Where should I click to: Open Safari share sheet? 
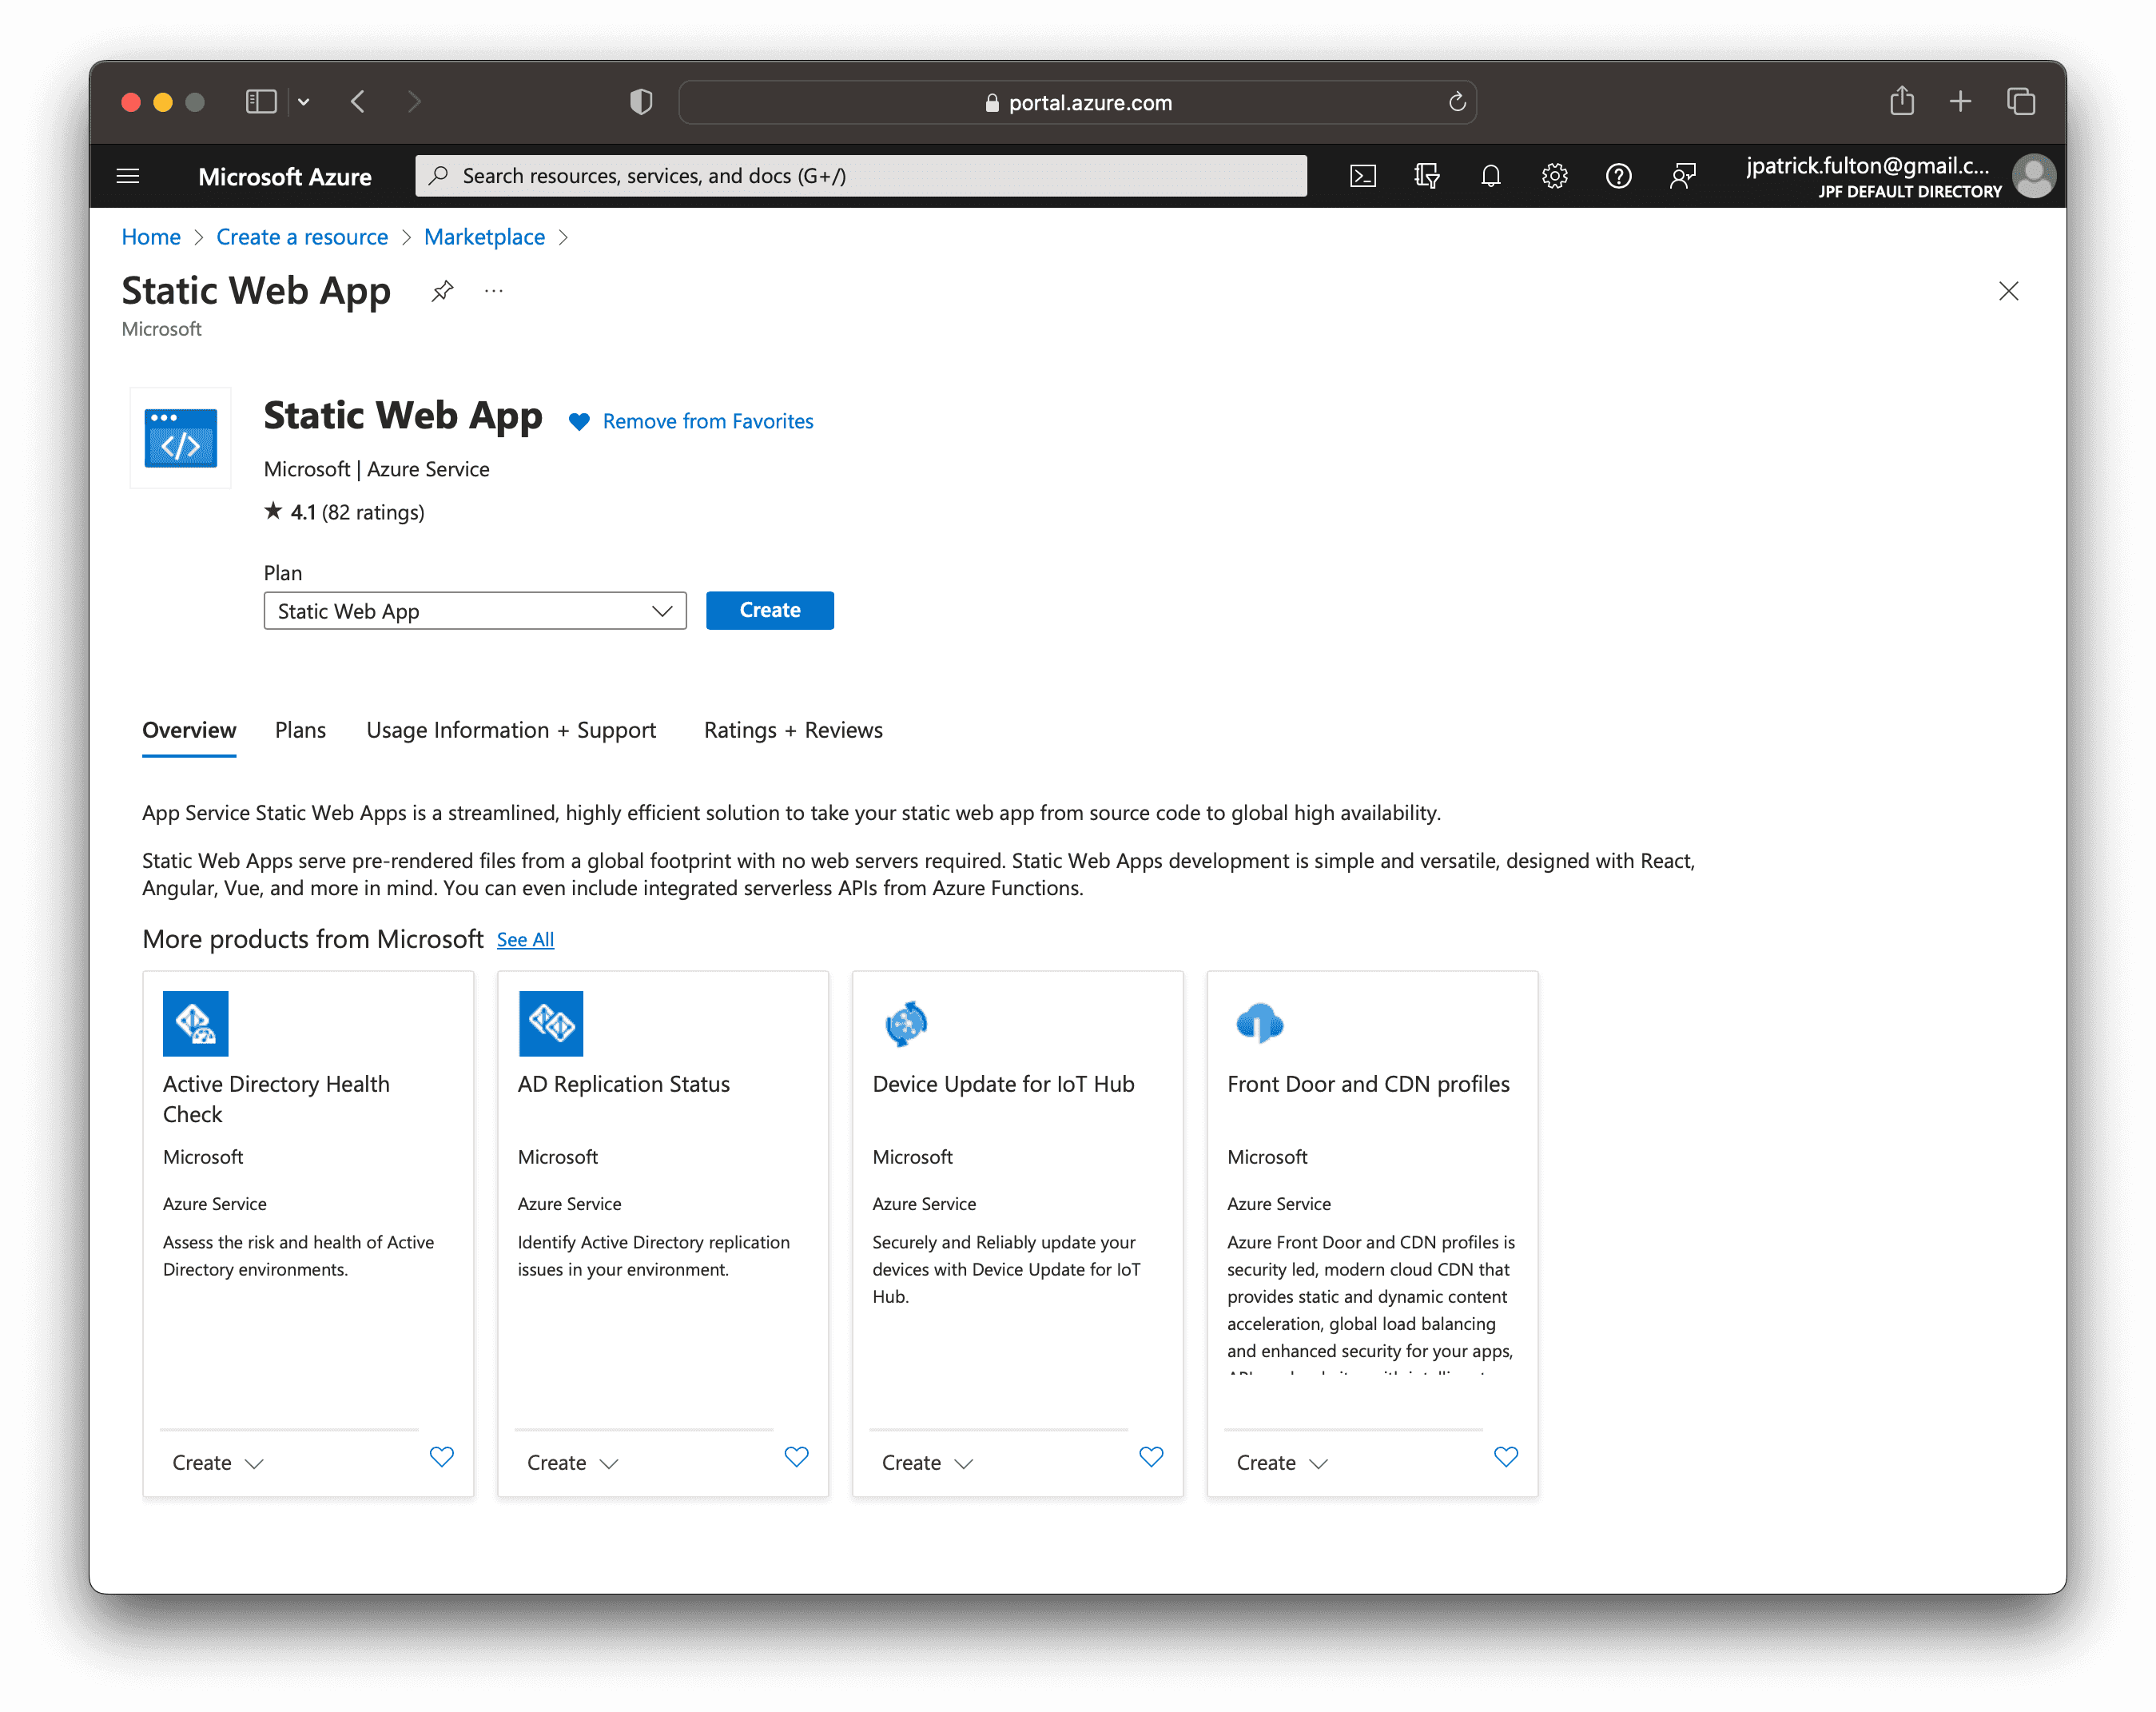1902,101
